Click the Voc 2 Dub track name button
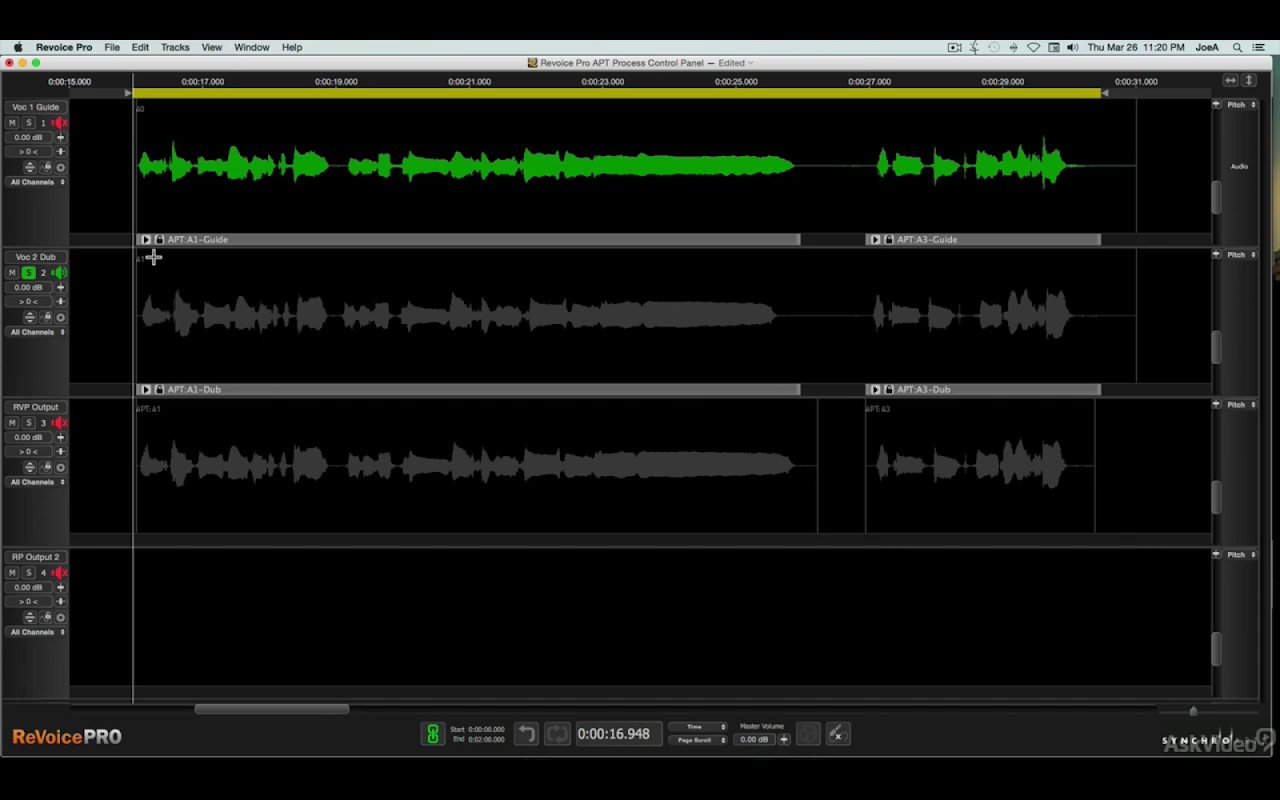Viewport: 1280px width, 800px height. click(36, 257)
